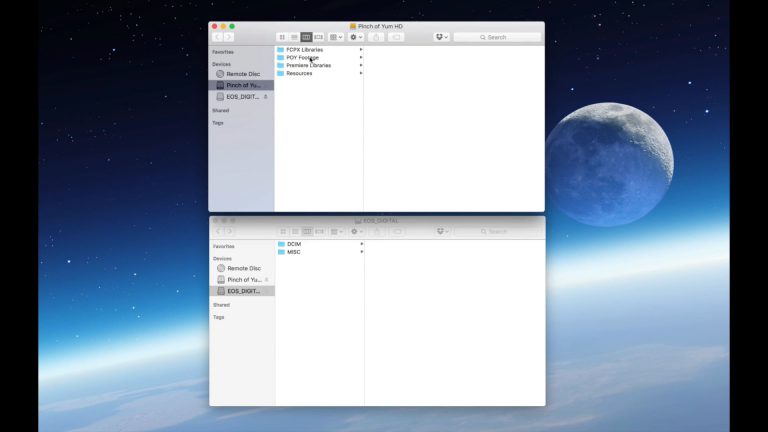Go back in Pinch of Yum HD window

coord(218,37)
